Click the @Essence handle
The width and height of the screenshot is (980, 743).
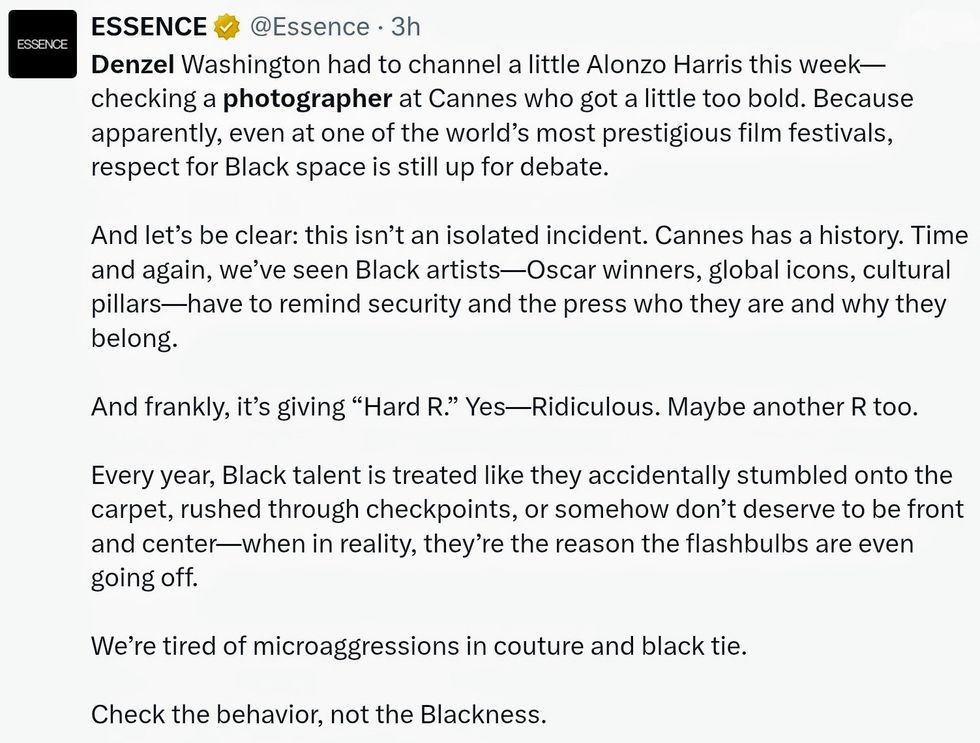coord(312,28)
